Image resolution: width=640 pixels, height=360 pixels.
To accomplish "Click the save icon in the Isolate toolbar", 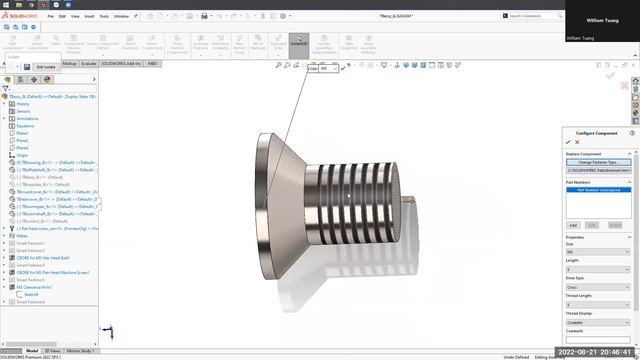I will (x=27, y=67).
